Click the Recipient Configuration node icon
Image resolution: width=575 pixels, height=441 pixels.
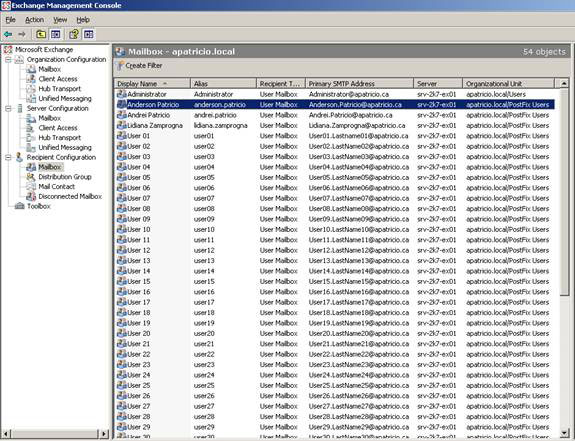click(19, 157)
